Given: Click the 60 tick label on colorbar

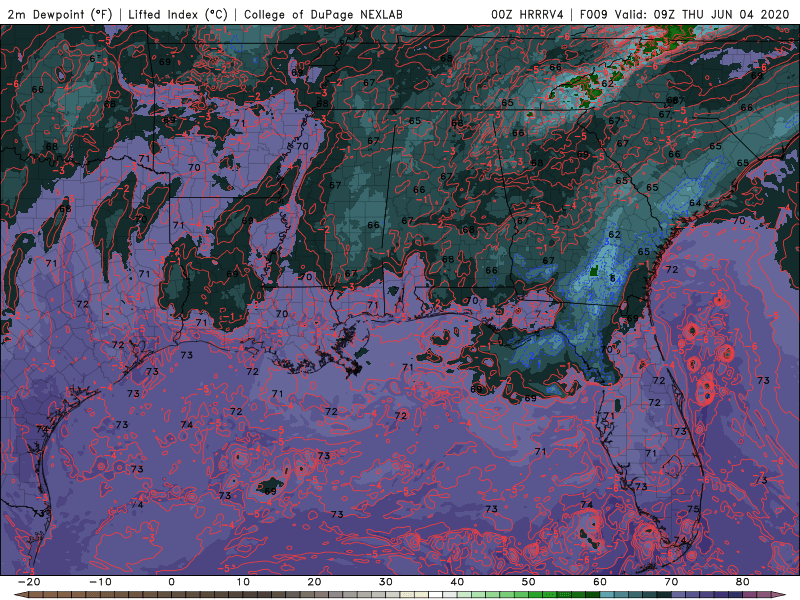Looking at the screenshot, I should [600, 582].
